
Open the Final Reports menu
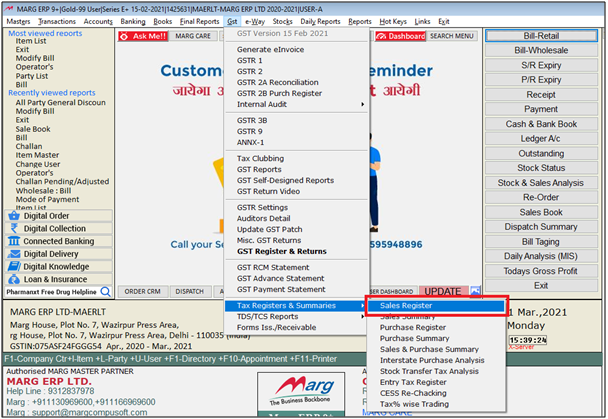click(199, 21)
